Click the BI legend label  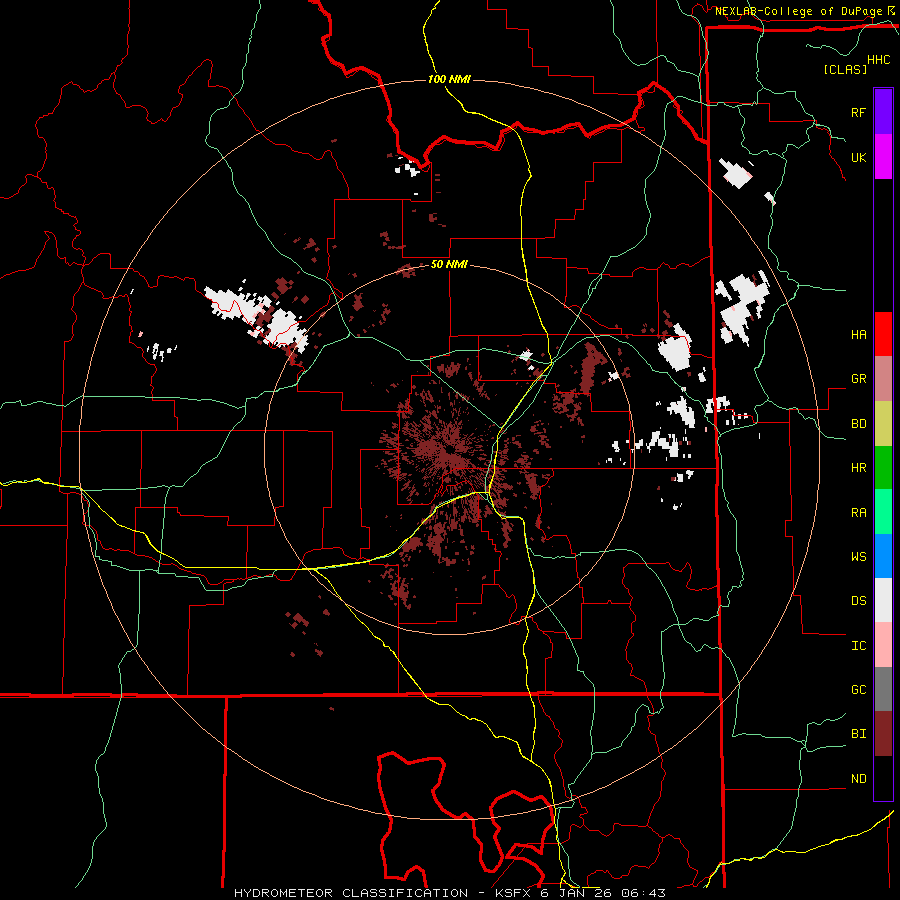[x=858, y=734]
